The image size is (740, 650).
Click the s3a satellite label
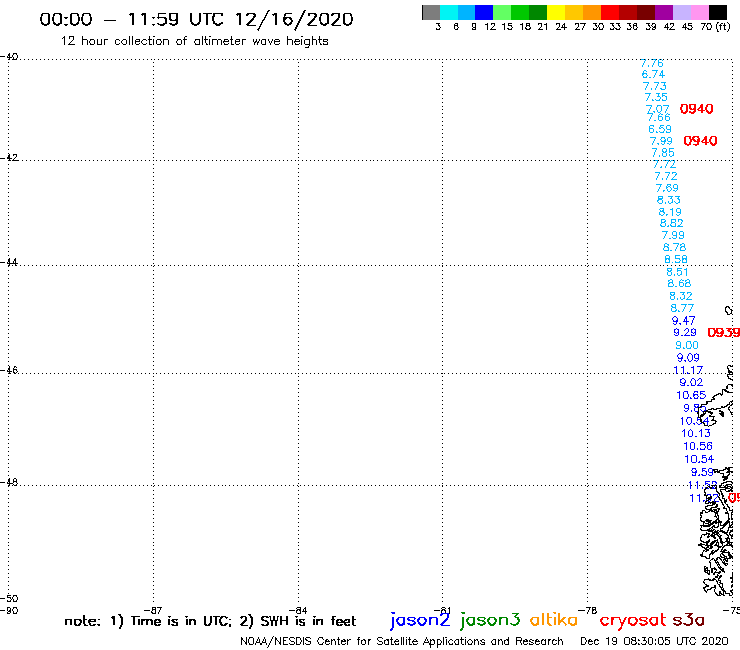click(x=688, y=620)
